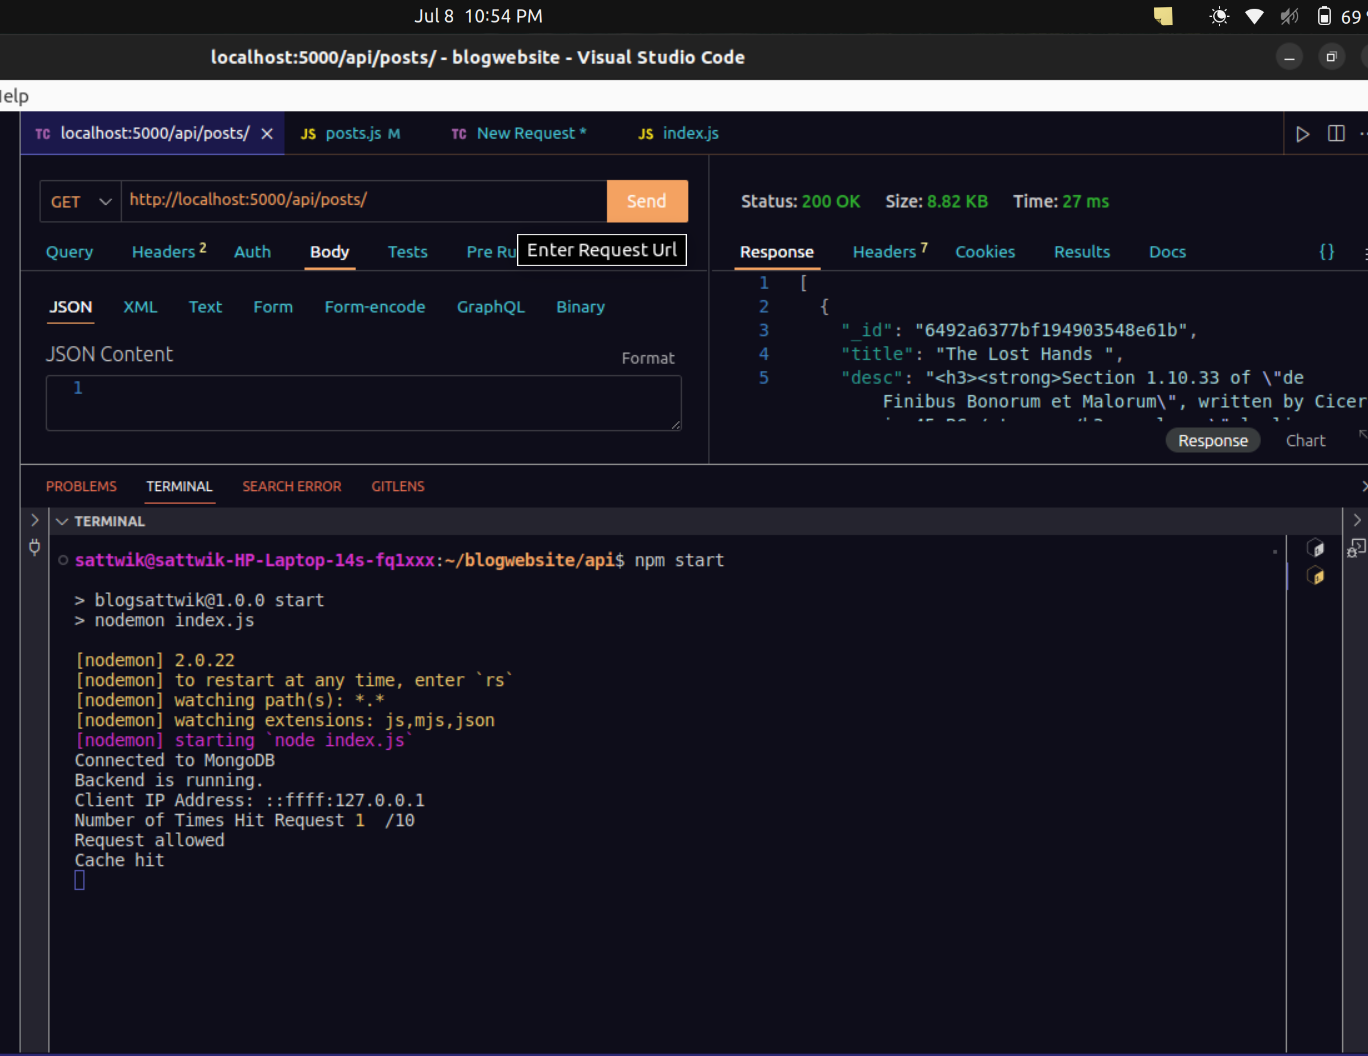
Task: Switch to the Chart view
Action: 1305,441
